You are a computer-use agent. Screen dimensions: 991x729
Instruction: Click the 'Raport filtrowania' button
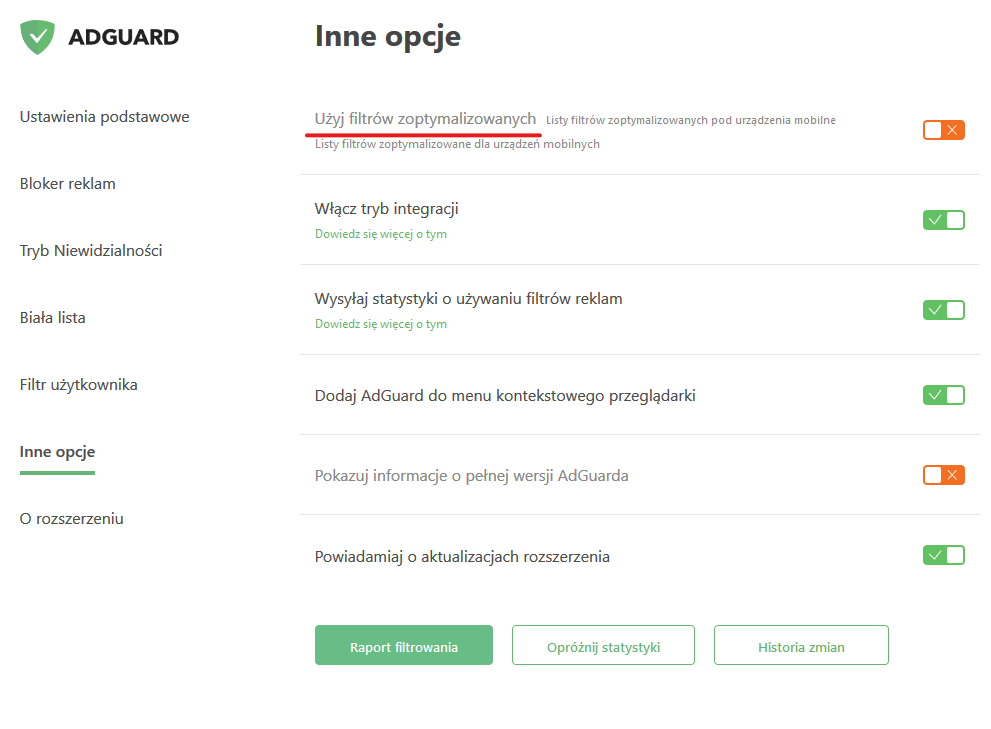(403, 644)
